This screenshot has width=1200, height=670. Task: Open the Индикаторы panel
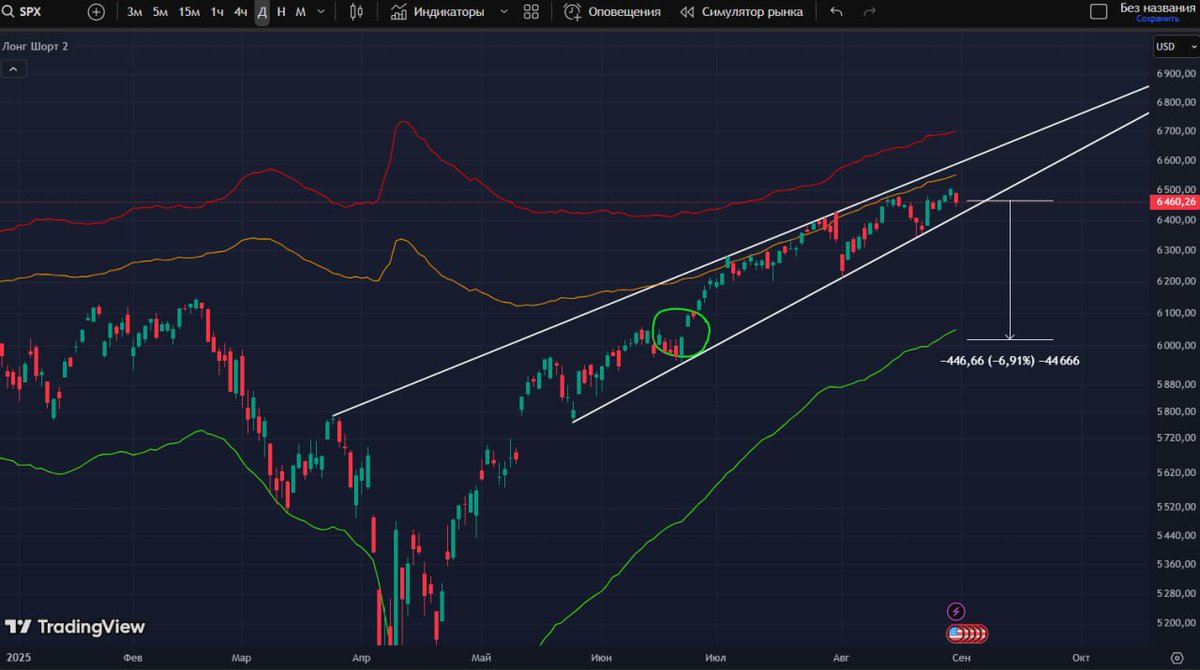(437, 12)
